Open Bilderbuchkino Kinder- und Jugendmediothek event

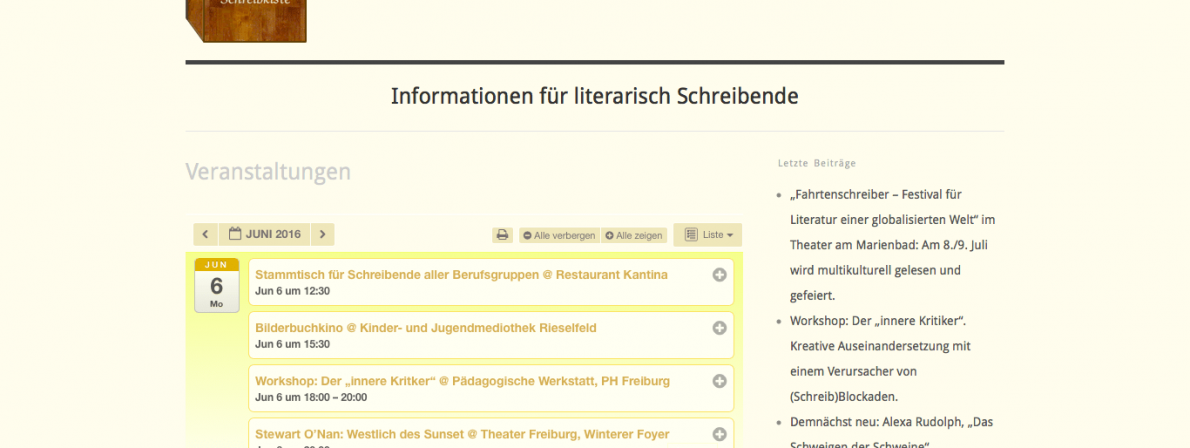coord(425,328)
